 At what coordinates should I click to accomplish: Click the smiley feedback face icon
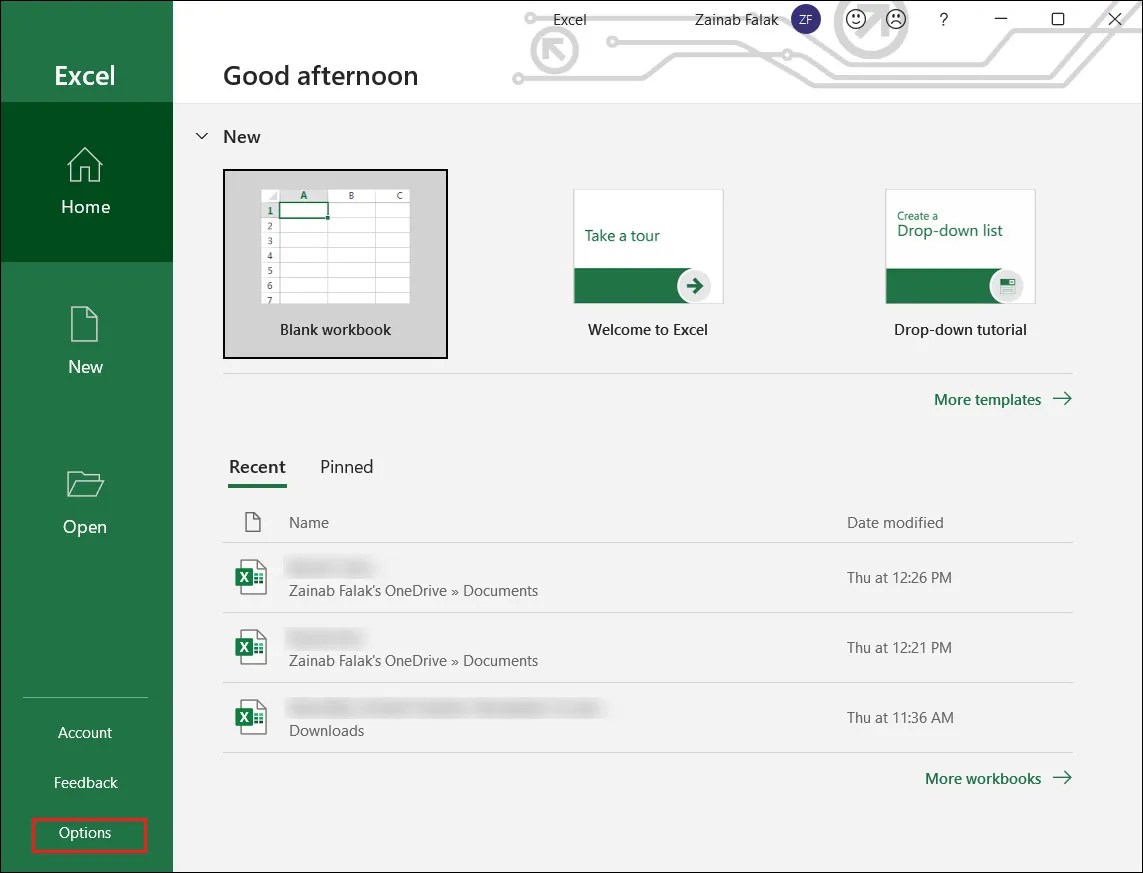[857, 19]
